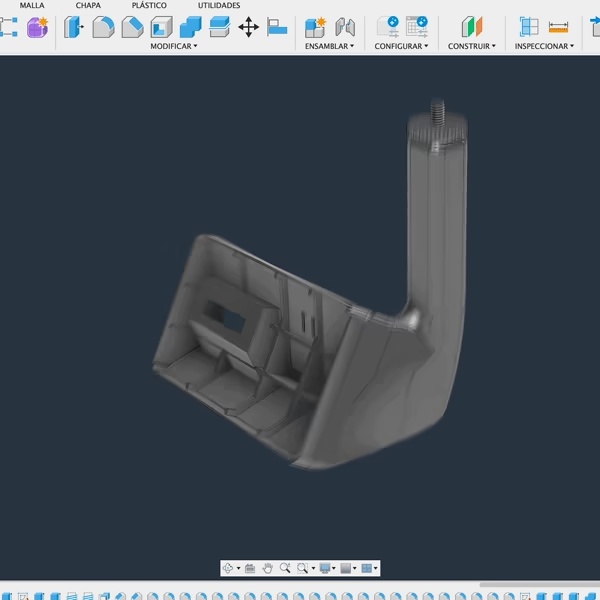Pick the Chamfer tool
Viewport: 600px width, 600px height.
[x=132, y=27]
